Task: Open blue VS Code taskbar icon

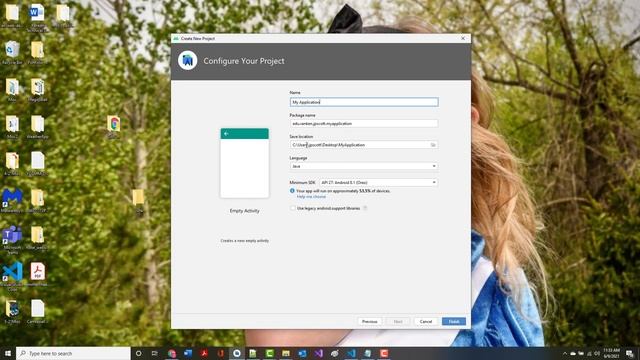Action: pos(351,353)
